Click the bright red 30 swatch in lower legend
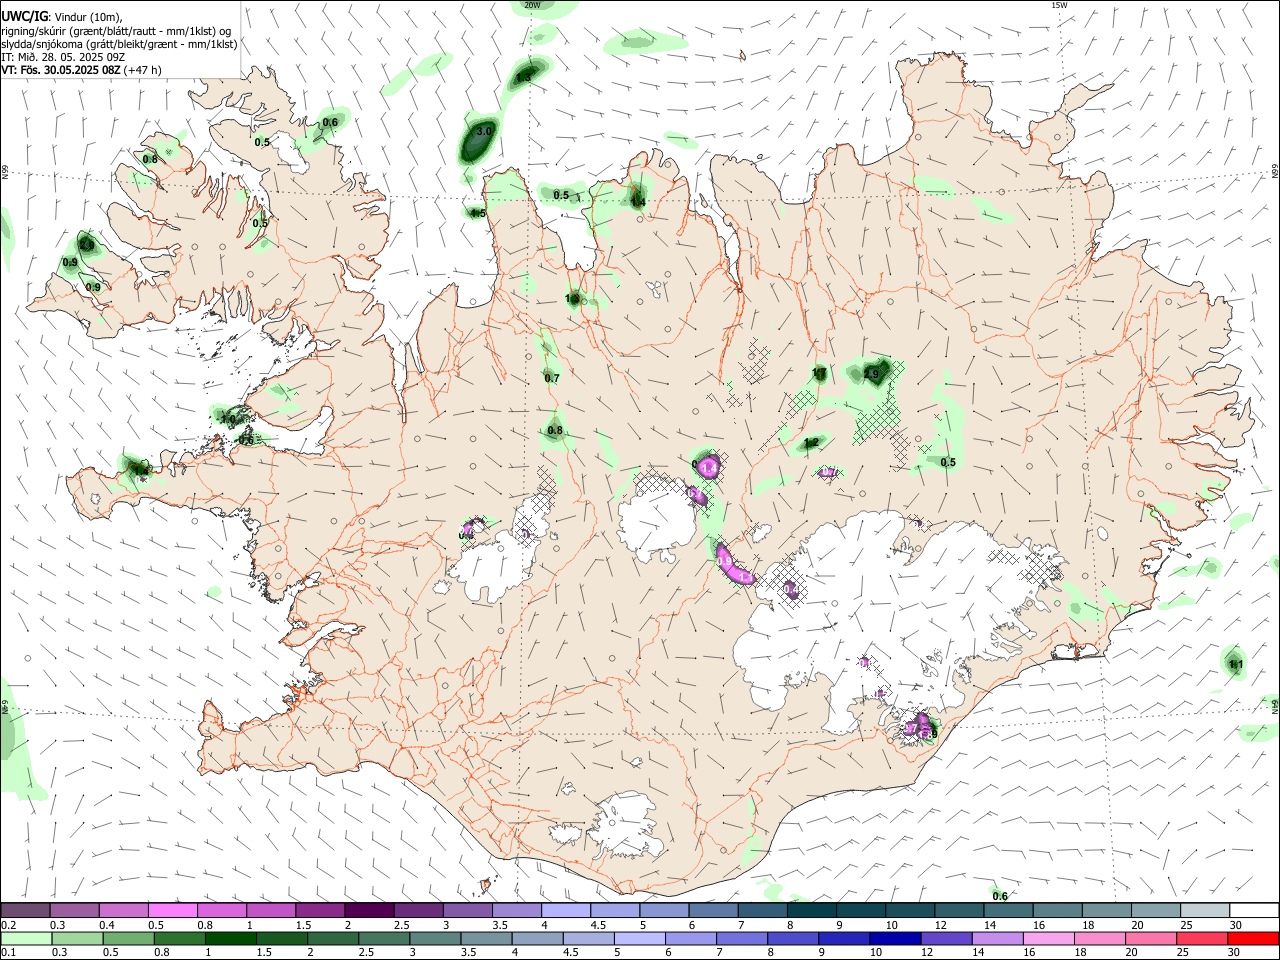The image size is (1280, 960). (1253, 938)
